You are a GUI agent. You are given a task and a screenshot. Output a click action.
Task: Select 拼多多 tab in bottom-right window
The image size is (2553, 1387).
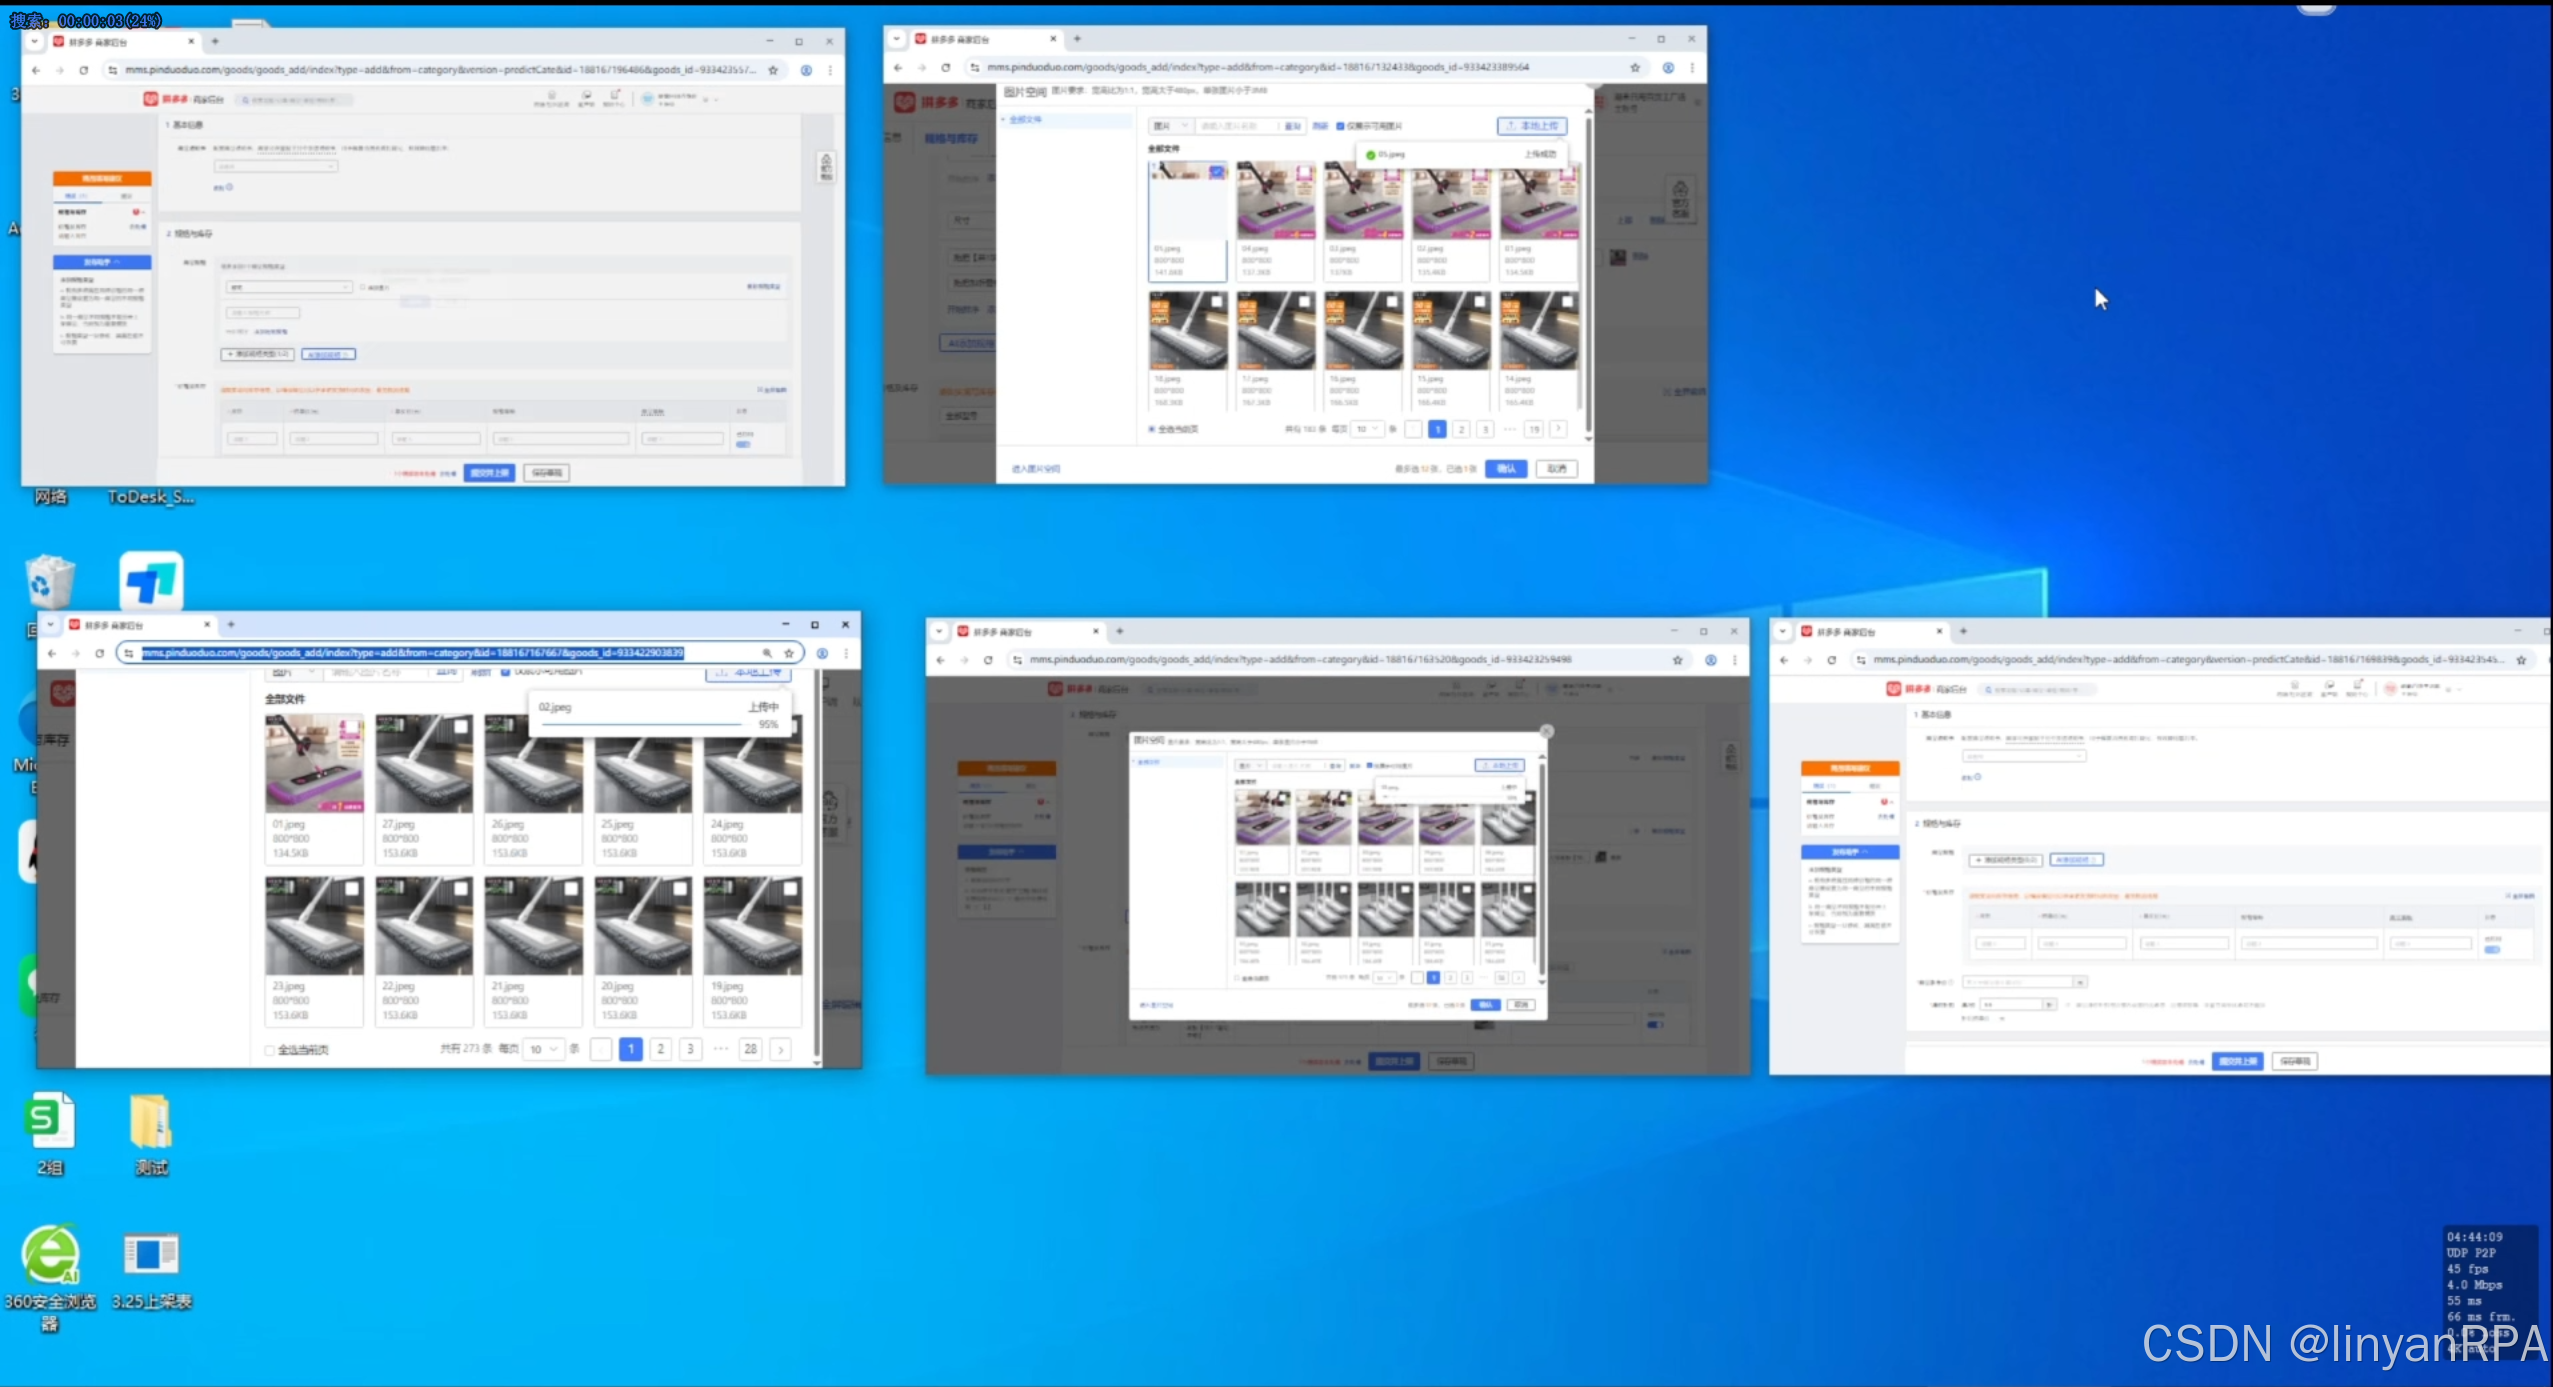(x=1872, y=631)
